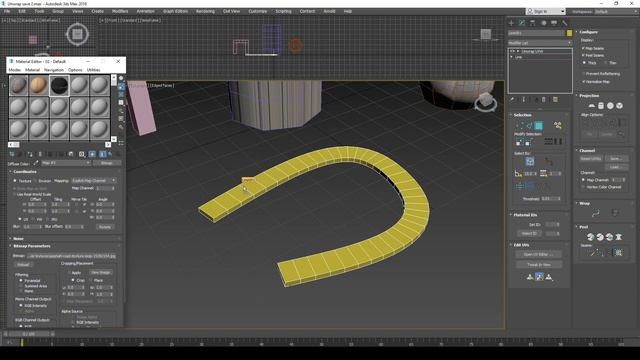Click Expand Polygon Selection To Seams icon
The image size is (640, 360).
coord(618,253)
